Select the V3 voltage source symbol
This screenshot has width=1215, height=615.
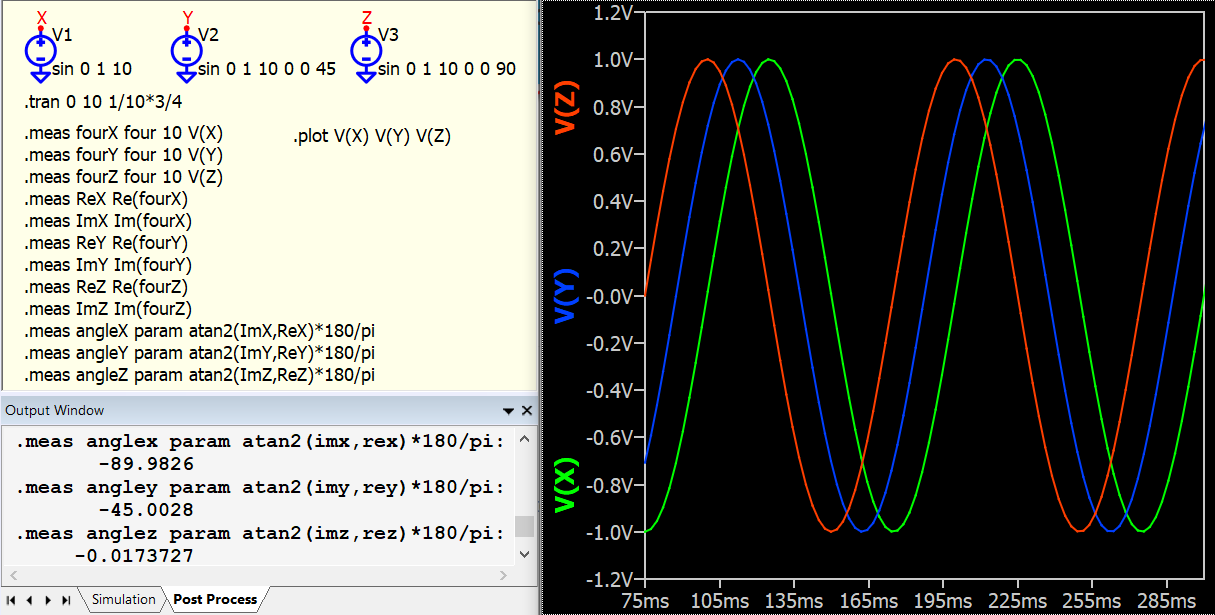[x=366, y=51]
